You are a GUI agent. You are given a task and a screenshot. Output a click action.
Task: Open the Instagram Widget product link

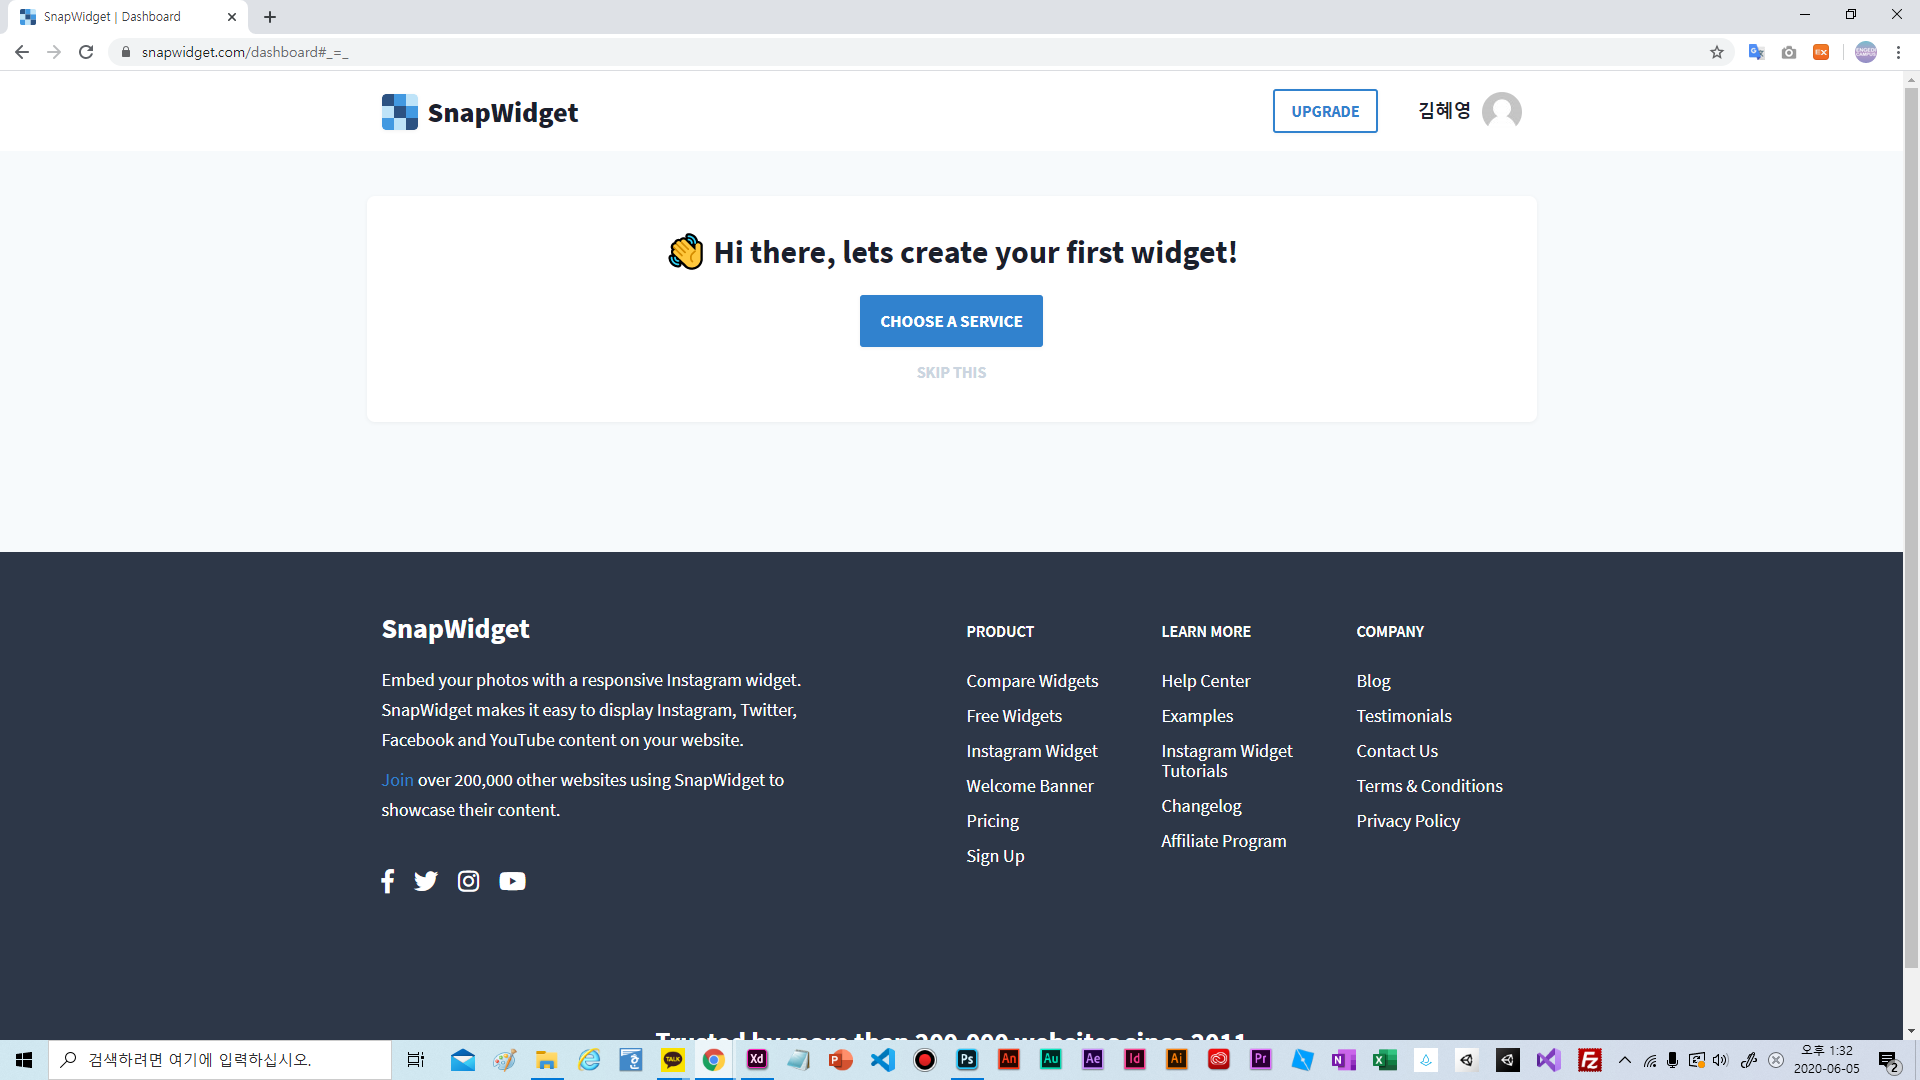(x=1032, y=751)
